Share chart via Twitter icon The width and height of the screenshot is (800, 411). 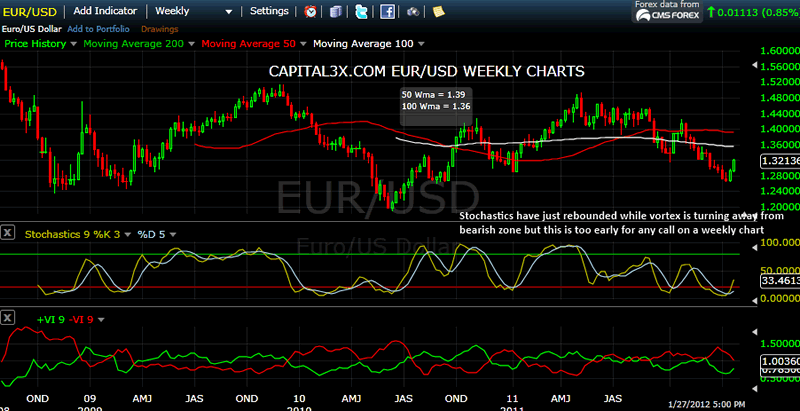tap(361, 11)
